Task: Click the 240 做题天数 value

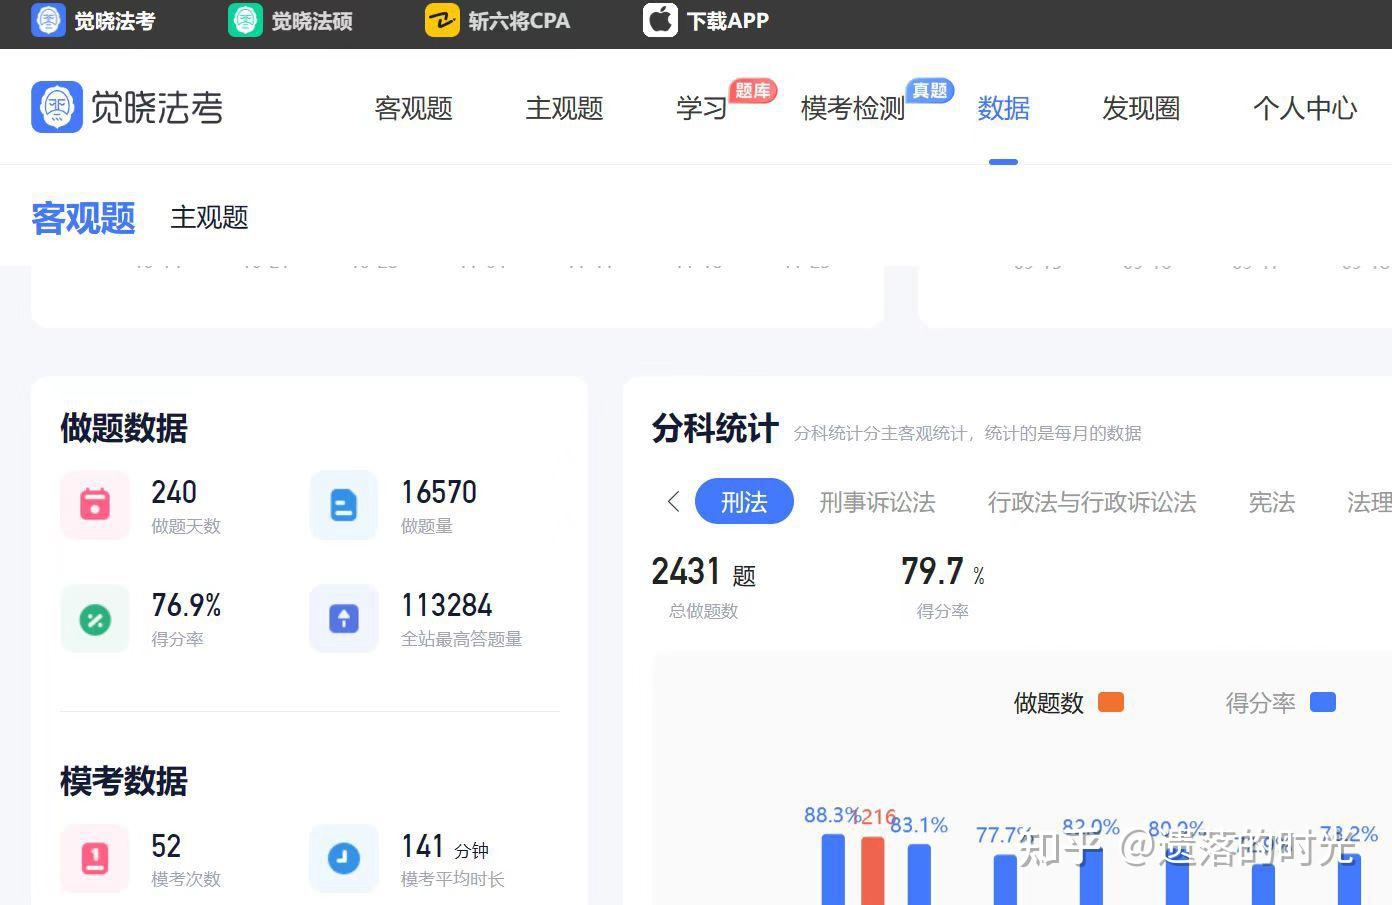Action: point(174,492)
